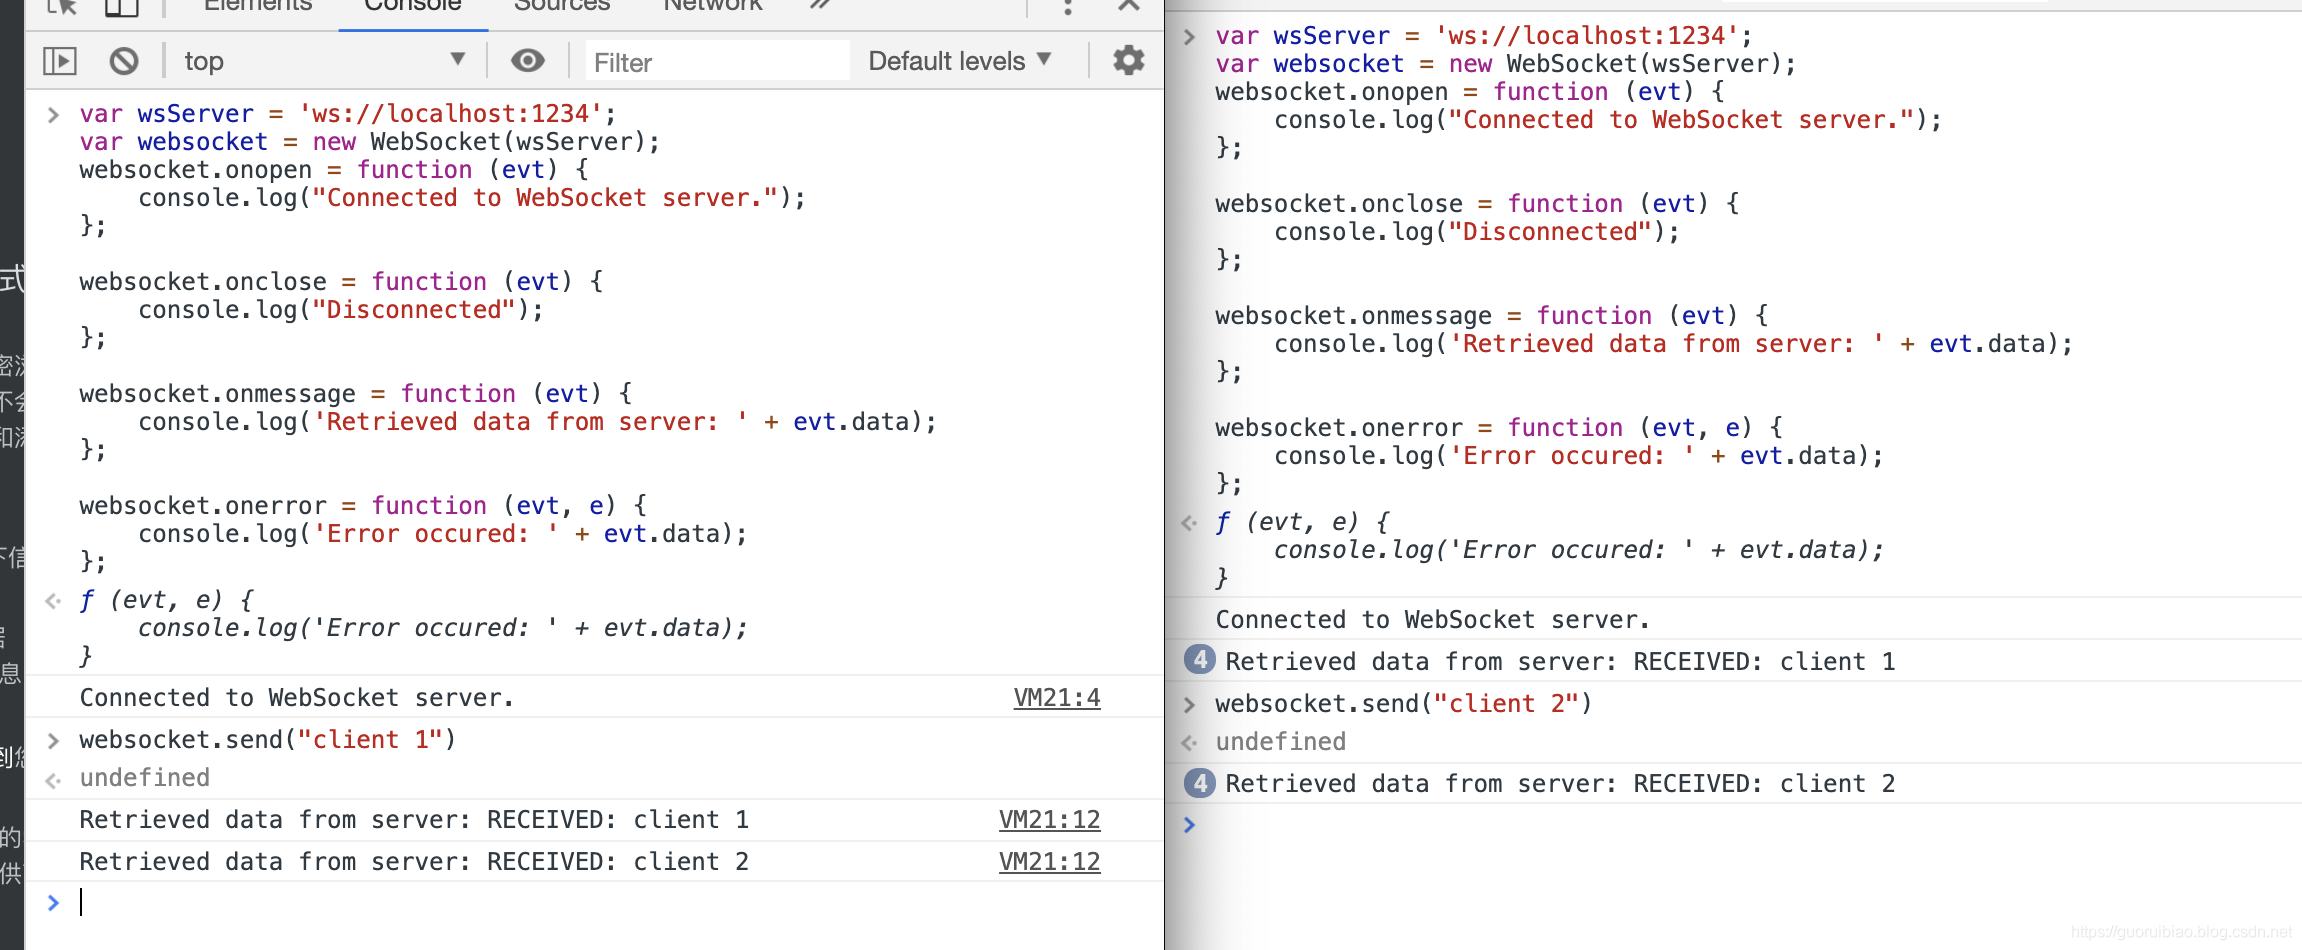Select the websocket.send("client 2") command in right console
The image size is (2302, 950).
(1403, 703)
